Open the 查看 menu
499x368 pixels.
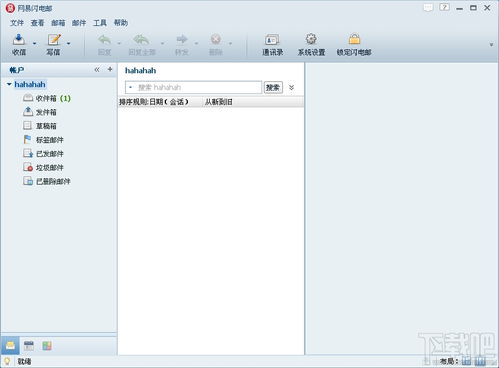[37, 23]
